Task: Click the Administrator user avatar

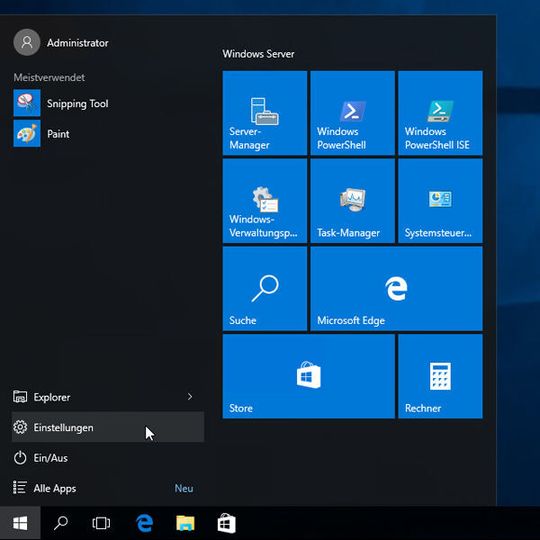Action: (27, 42)
